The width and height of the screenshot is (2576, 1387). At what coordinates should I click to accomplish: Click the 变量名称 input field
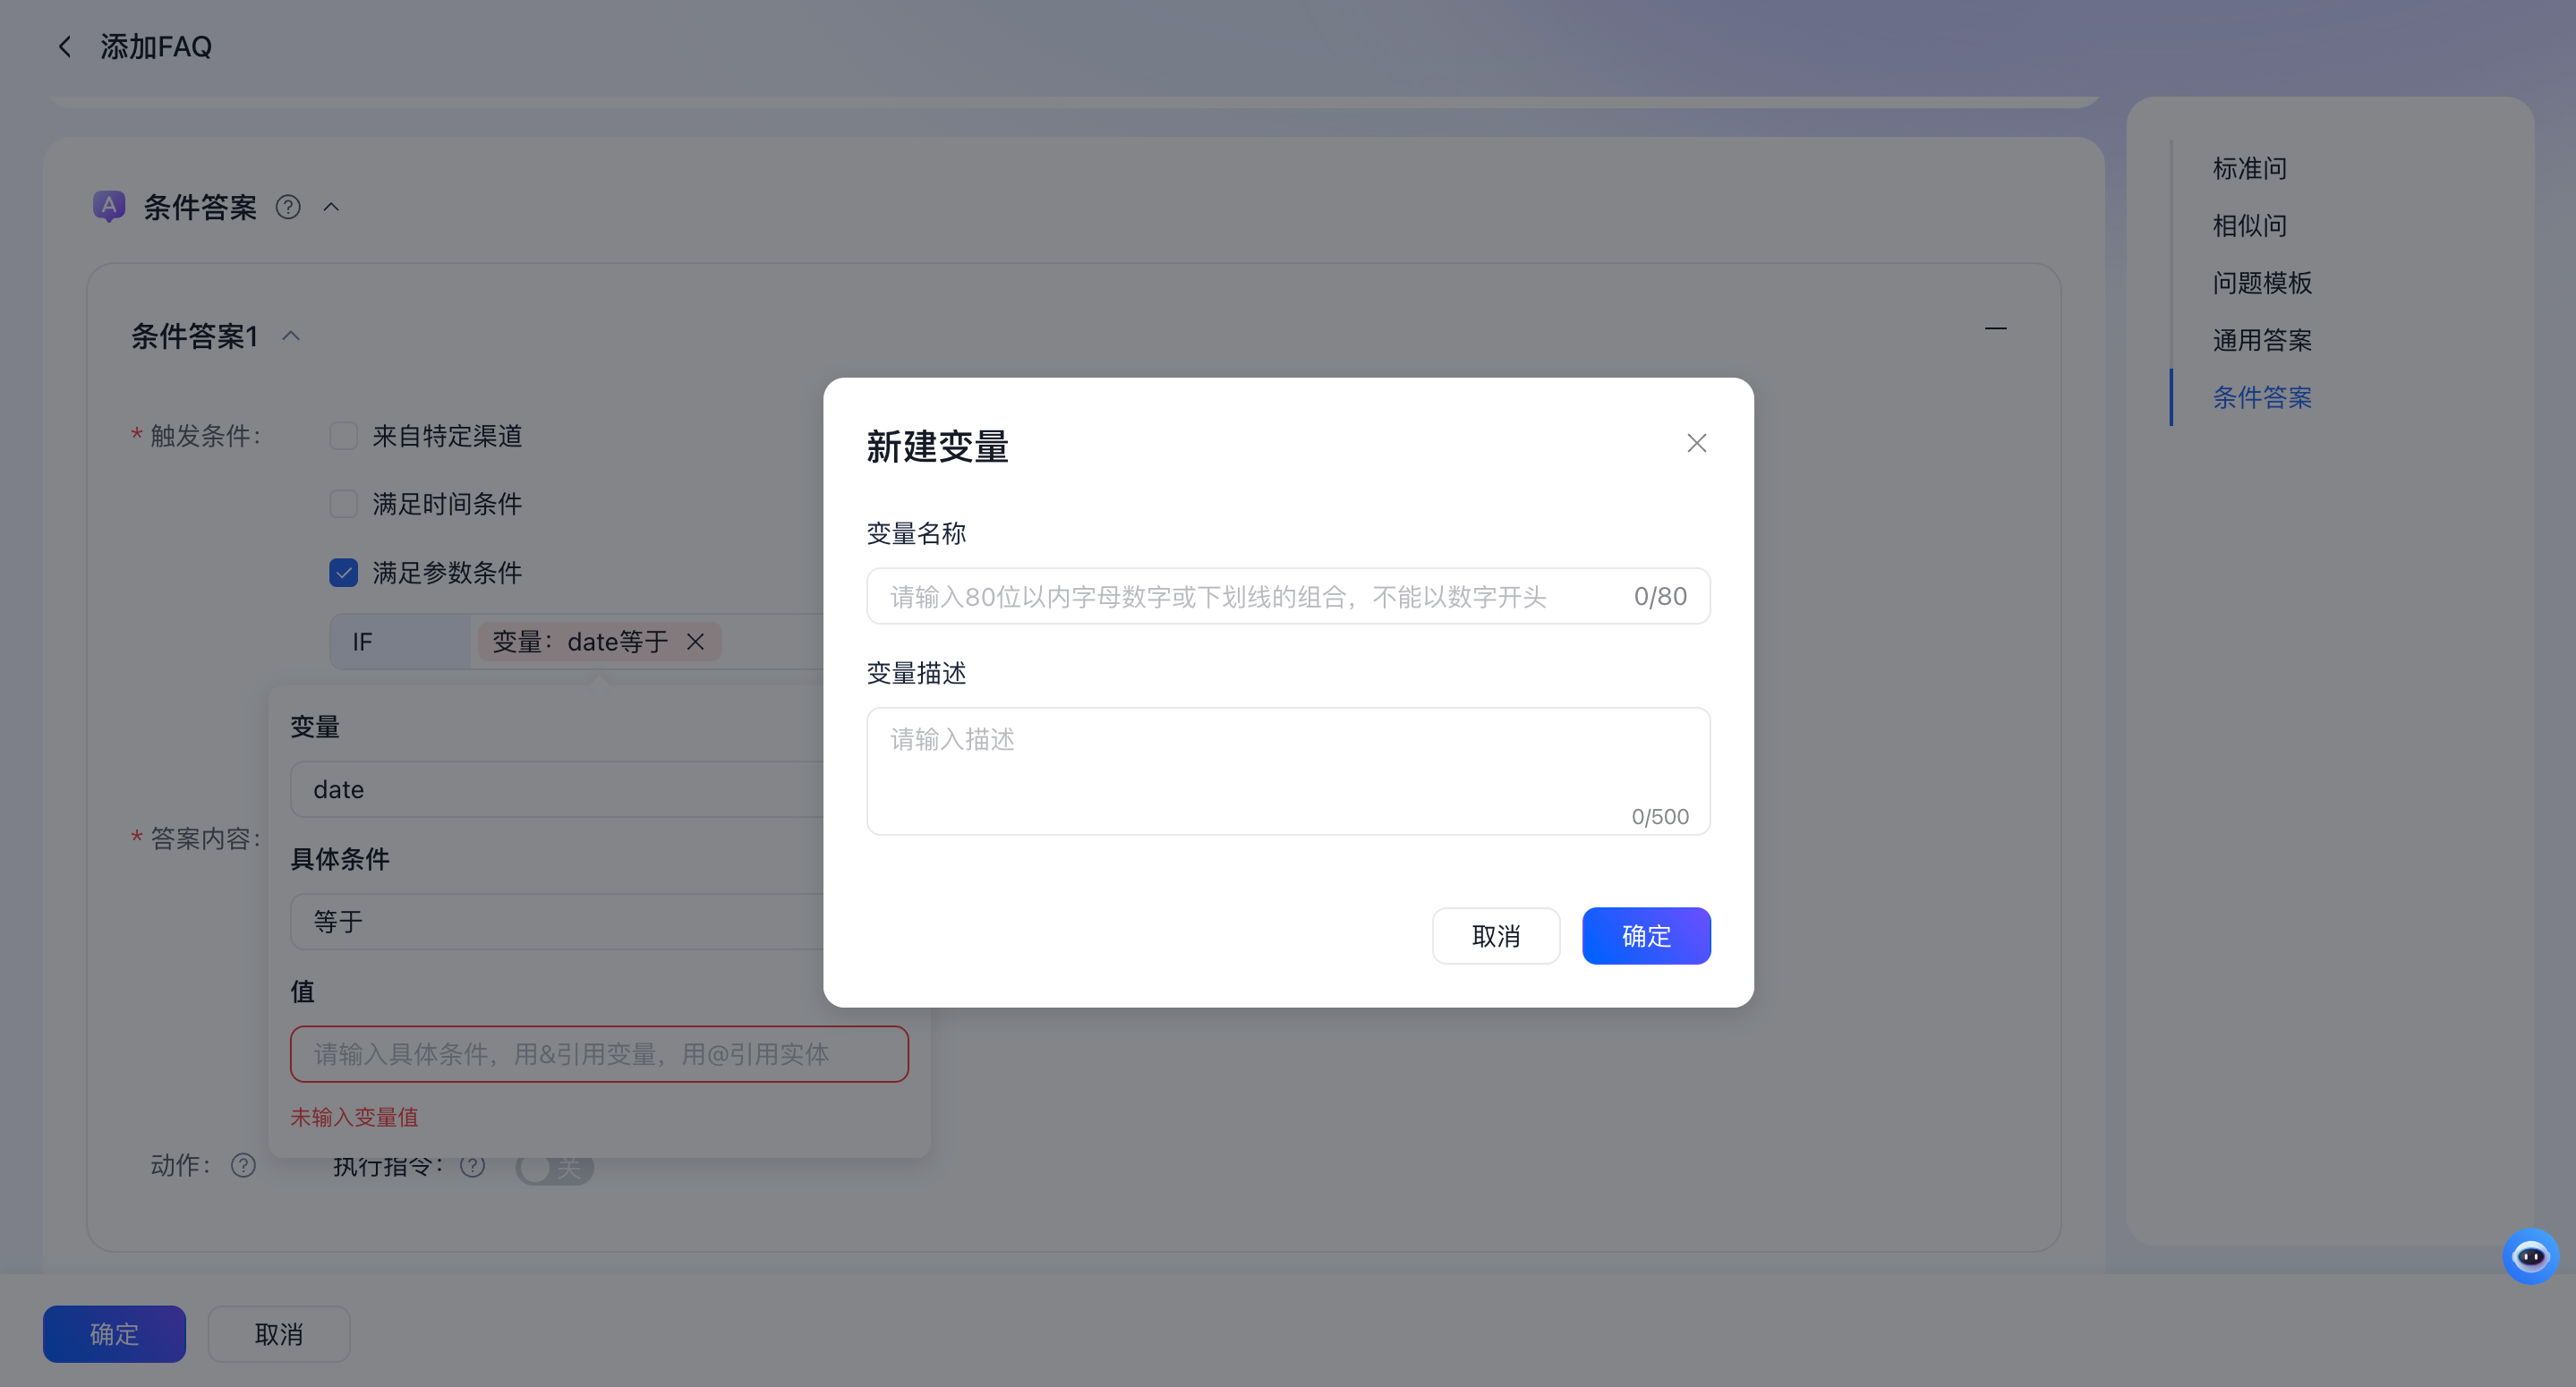(1287, 596)
